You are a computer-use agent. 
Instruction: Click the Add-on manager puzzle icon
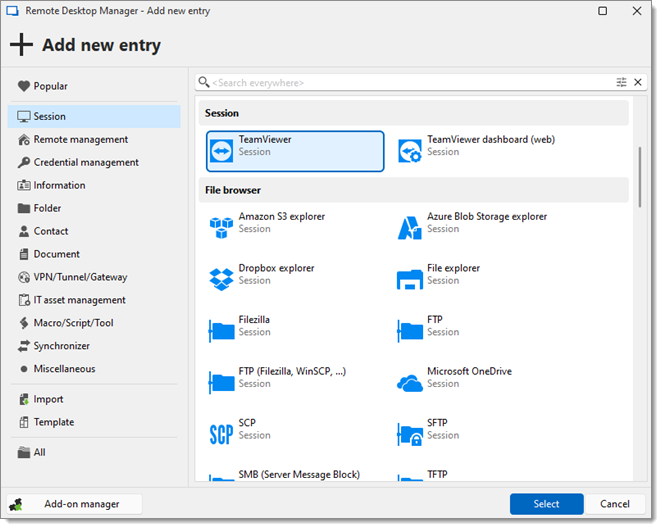click(x=16, y=504)
